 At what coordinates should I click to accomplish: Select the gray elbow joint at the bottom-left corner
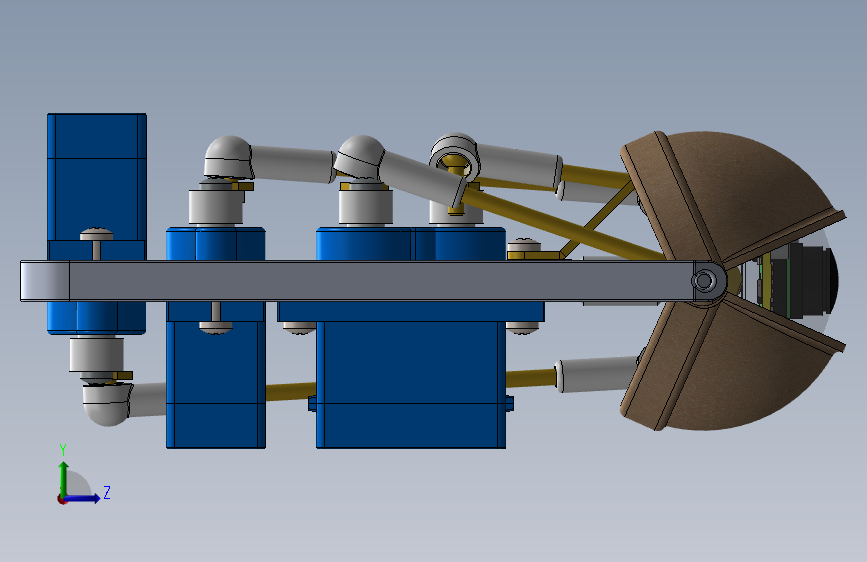(x=108, y=404)
